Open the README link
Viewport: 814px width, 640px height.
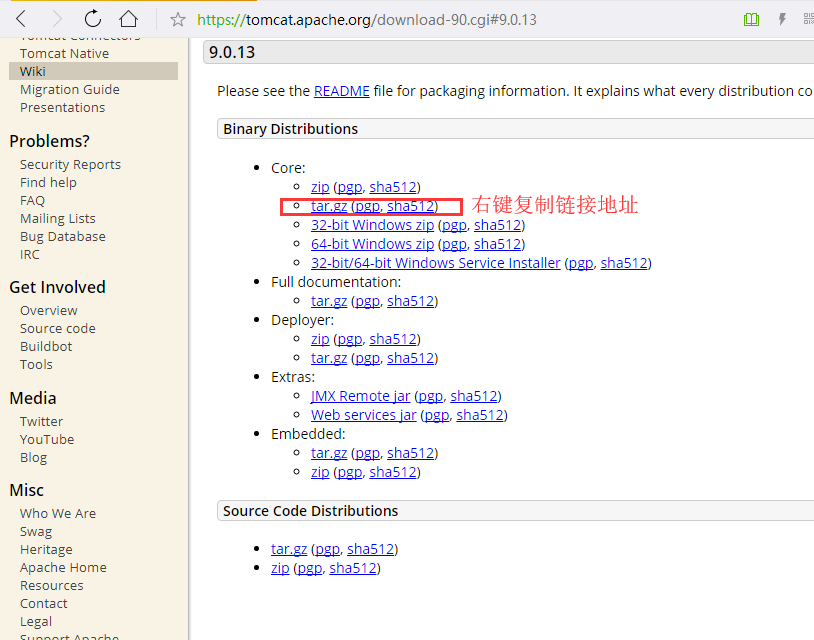pyautogui.click(x=342, y=91)
